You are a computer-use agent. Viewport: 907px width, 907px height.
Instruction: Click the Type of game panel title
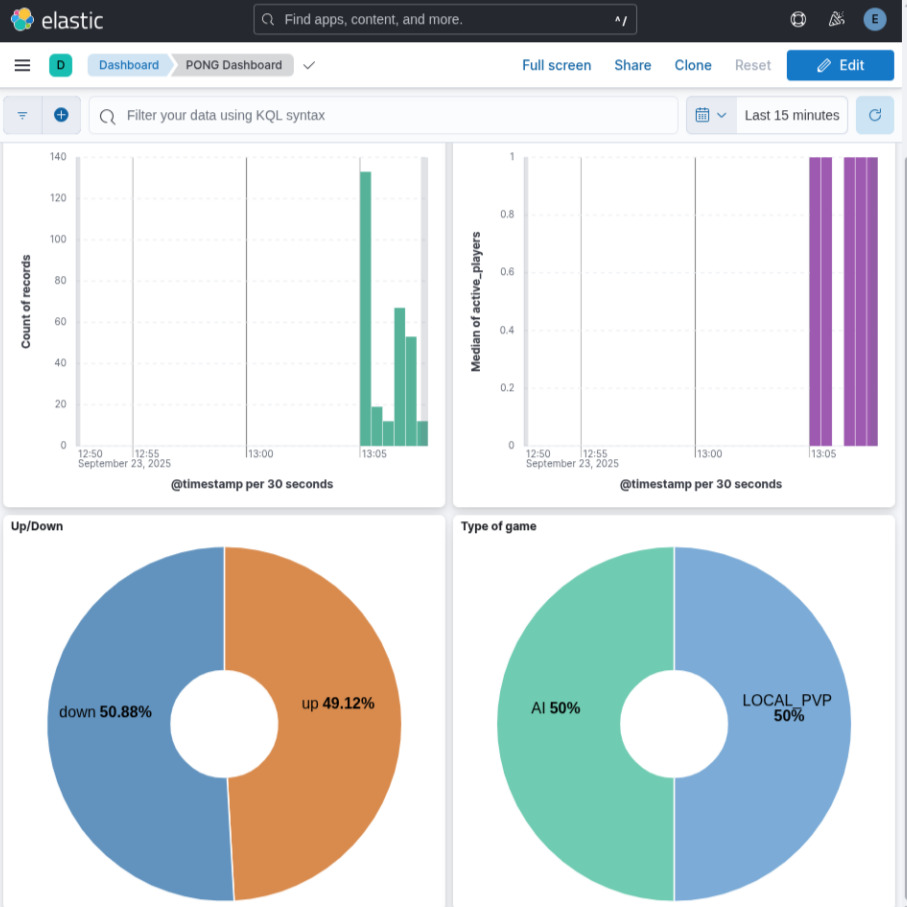498,526
